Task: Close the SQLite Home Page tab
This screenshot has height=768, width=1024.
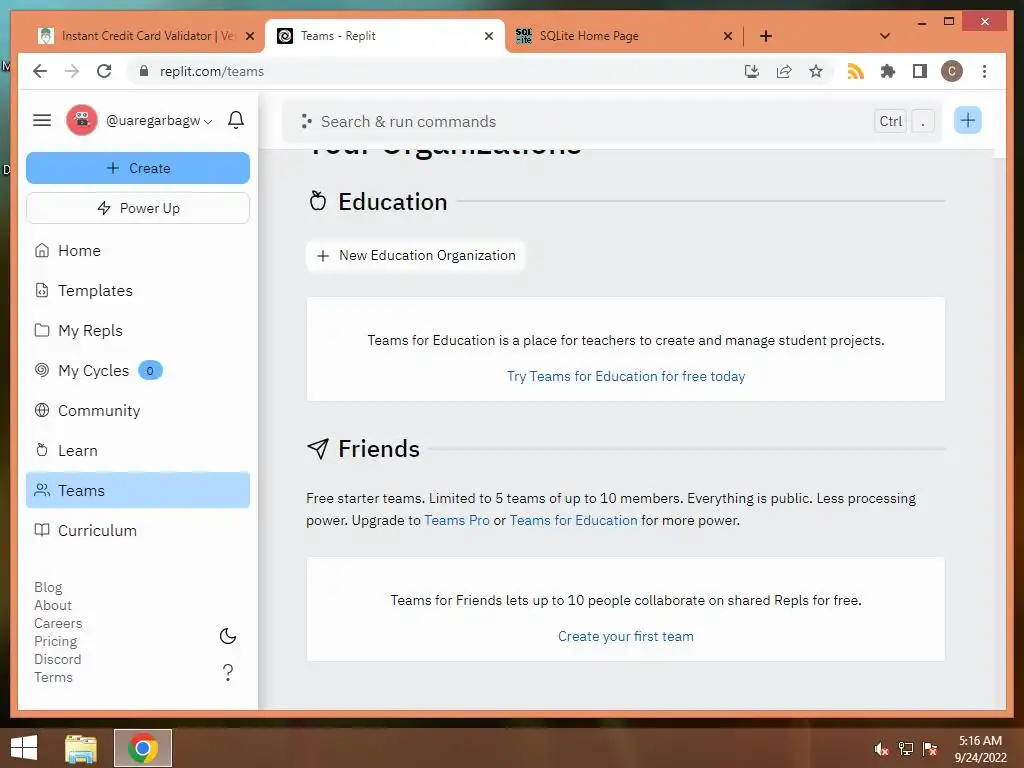Action: (x=728, y=36)
